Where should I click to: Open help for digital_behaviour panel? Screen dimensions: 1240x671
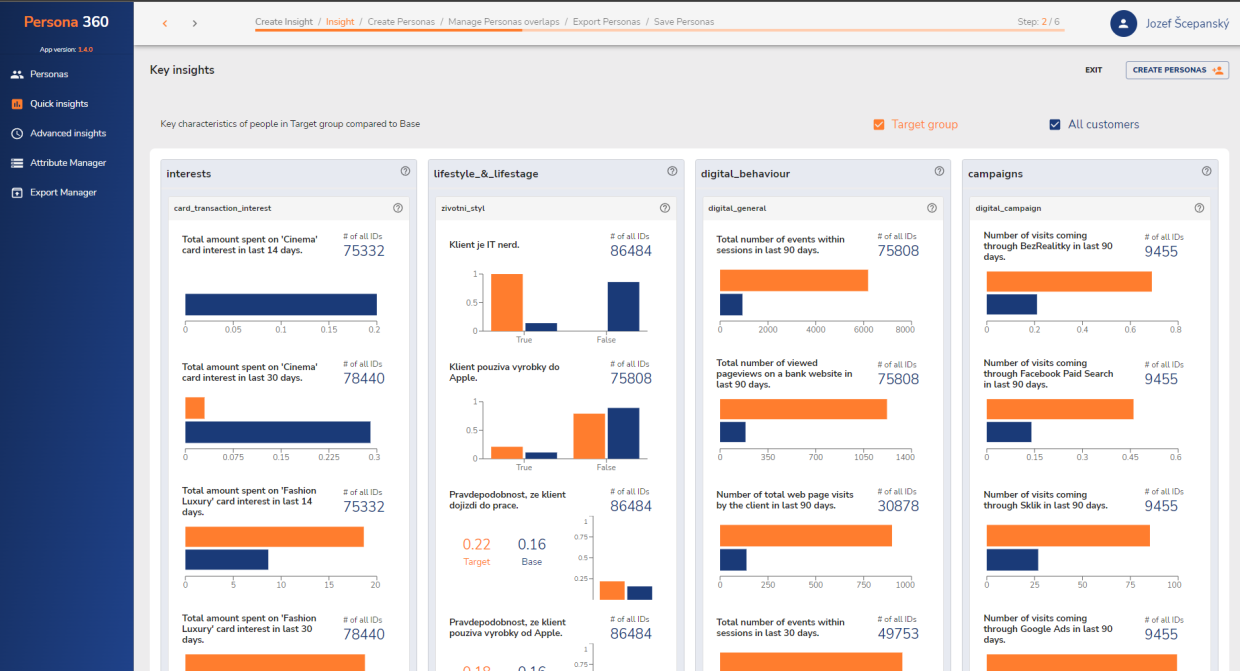pyautogui.click(x=939, y=171)
